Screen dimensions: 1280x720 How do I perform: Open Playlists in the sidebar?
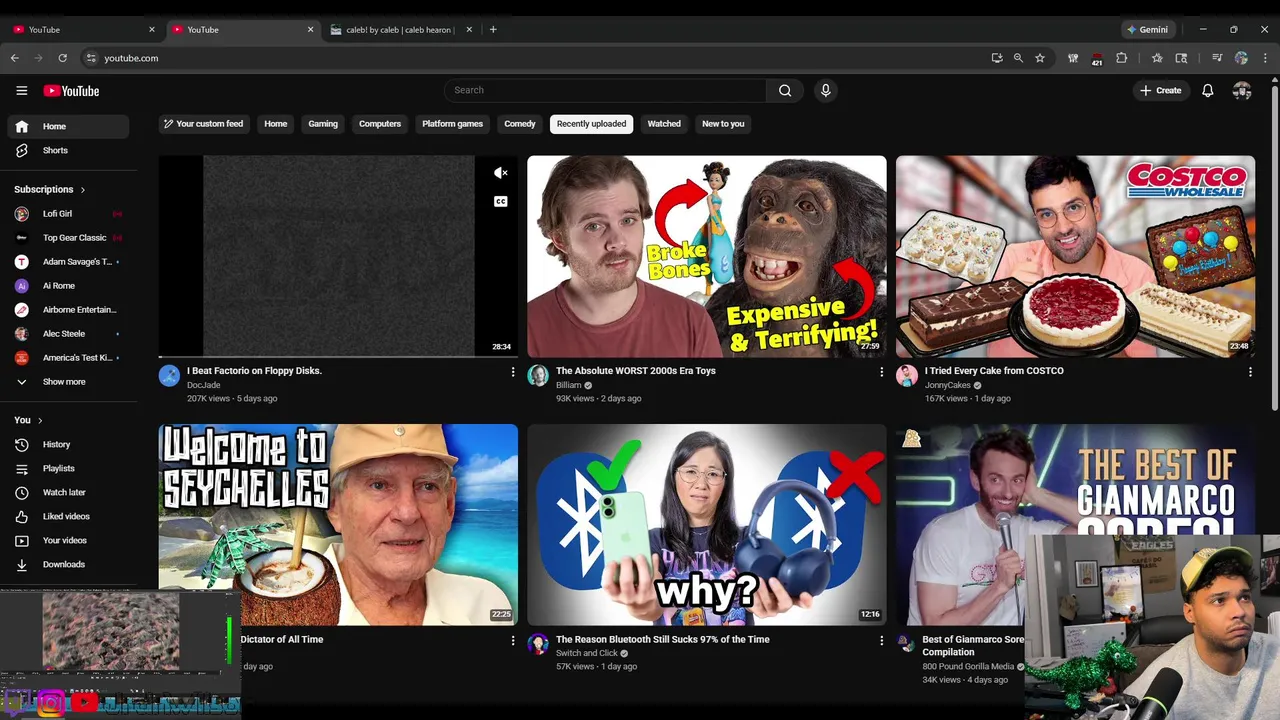tap(68, 468)
